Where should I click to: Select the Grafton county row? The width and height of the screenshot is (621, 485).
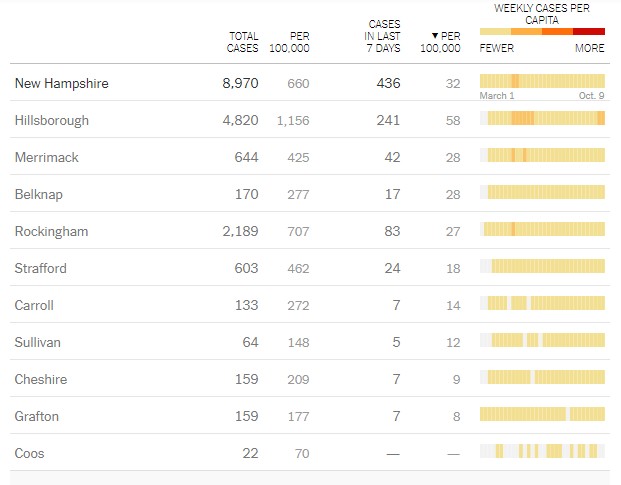pyautogui.click(x=37, y=417)
